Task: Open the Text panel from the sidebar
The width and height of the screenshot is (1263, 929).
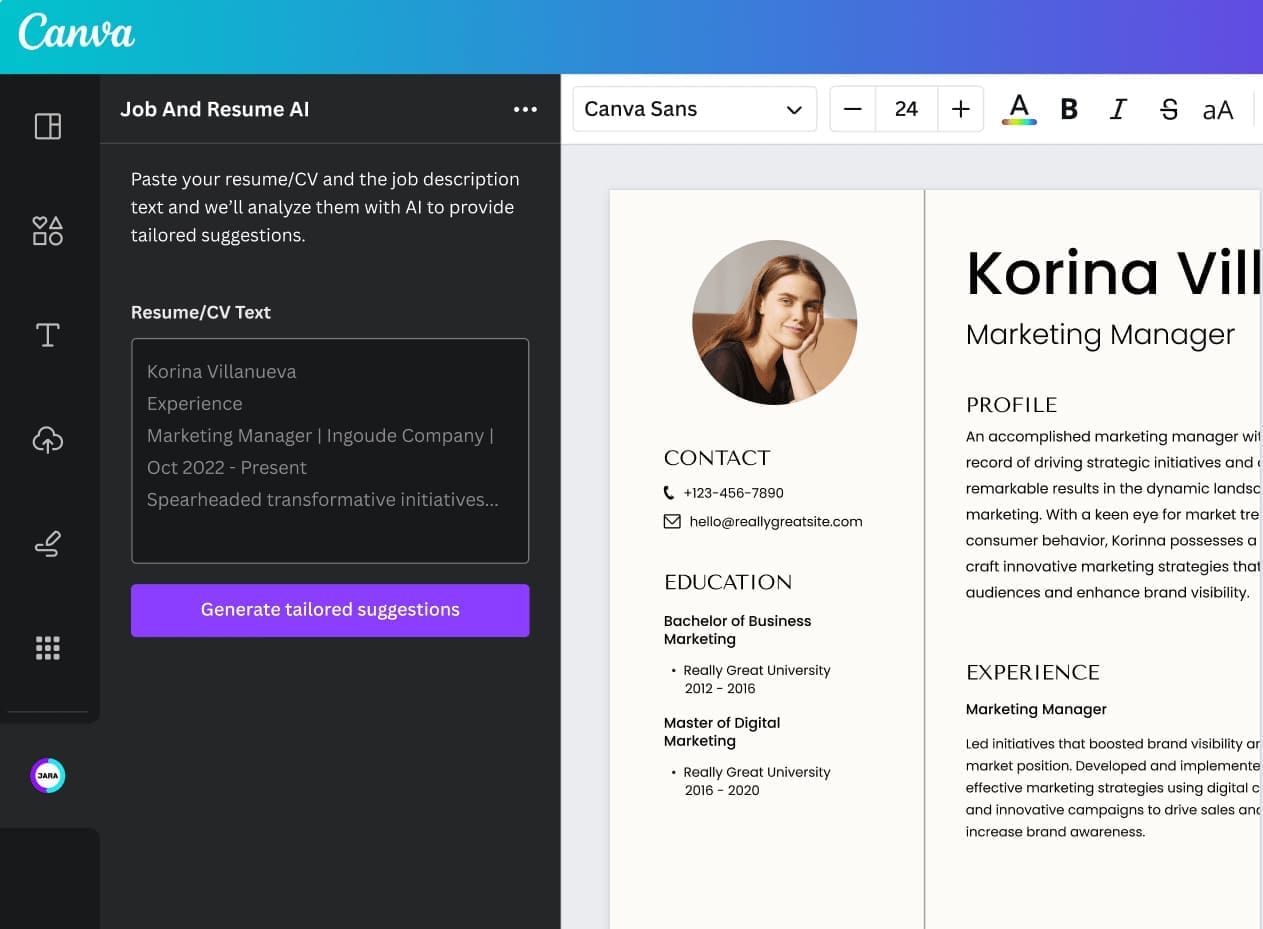Action: 47,335
